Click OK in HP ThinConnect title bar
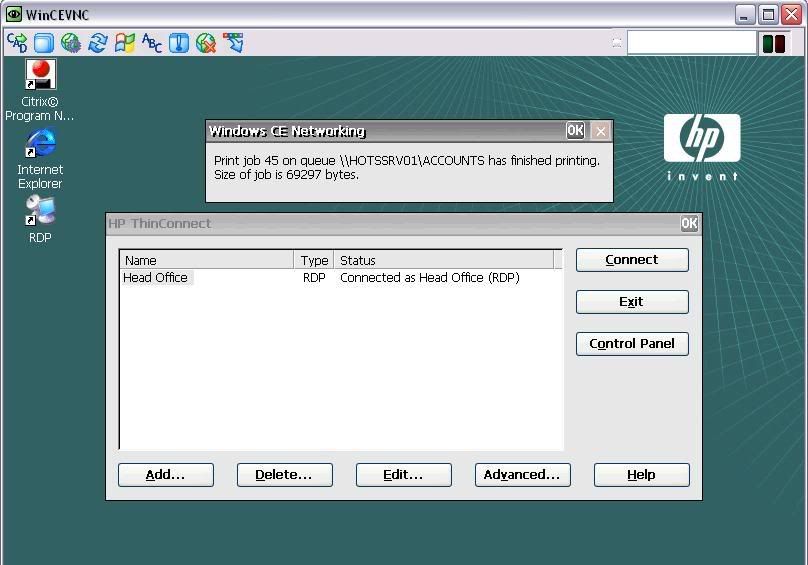Viewport: 808px width, 565px height. (x=689, y=224)
